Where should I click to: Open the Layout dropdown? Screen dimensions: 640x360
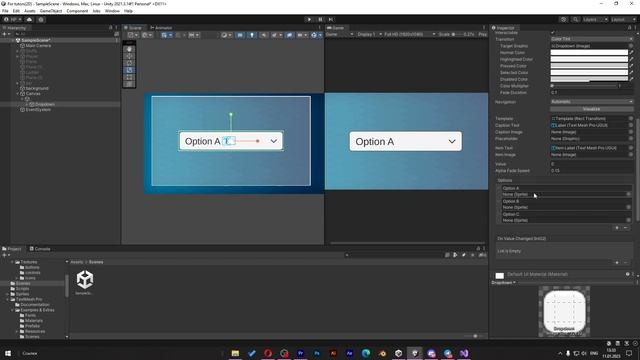(x=623, y=19)
